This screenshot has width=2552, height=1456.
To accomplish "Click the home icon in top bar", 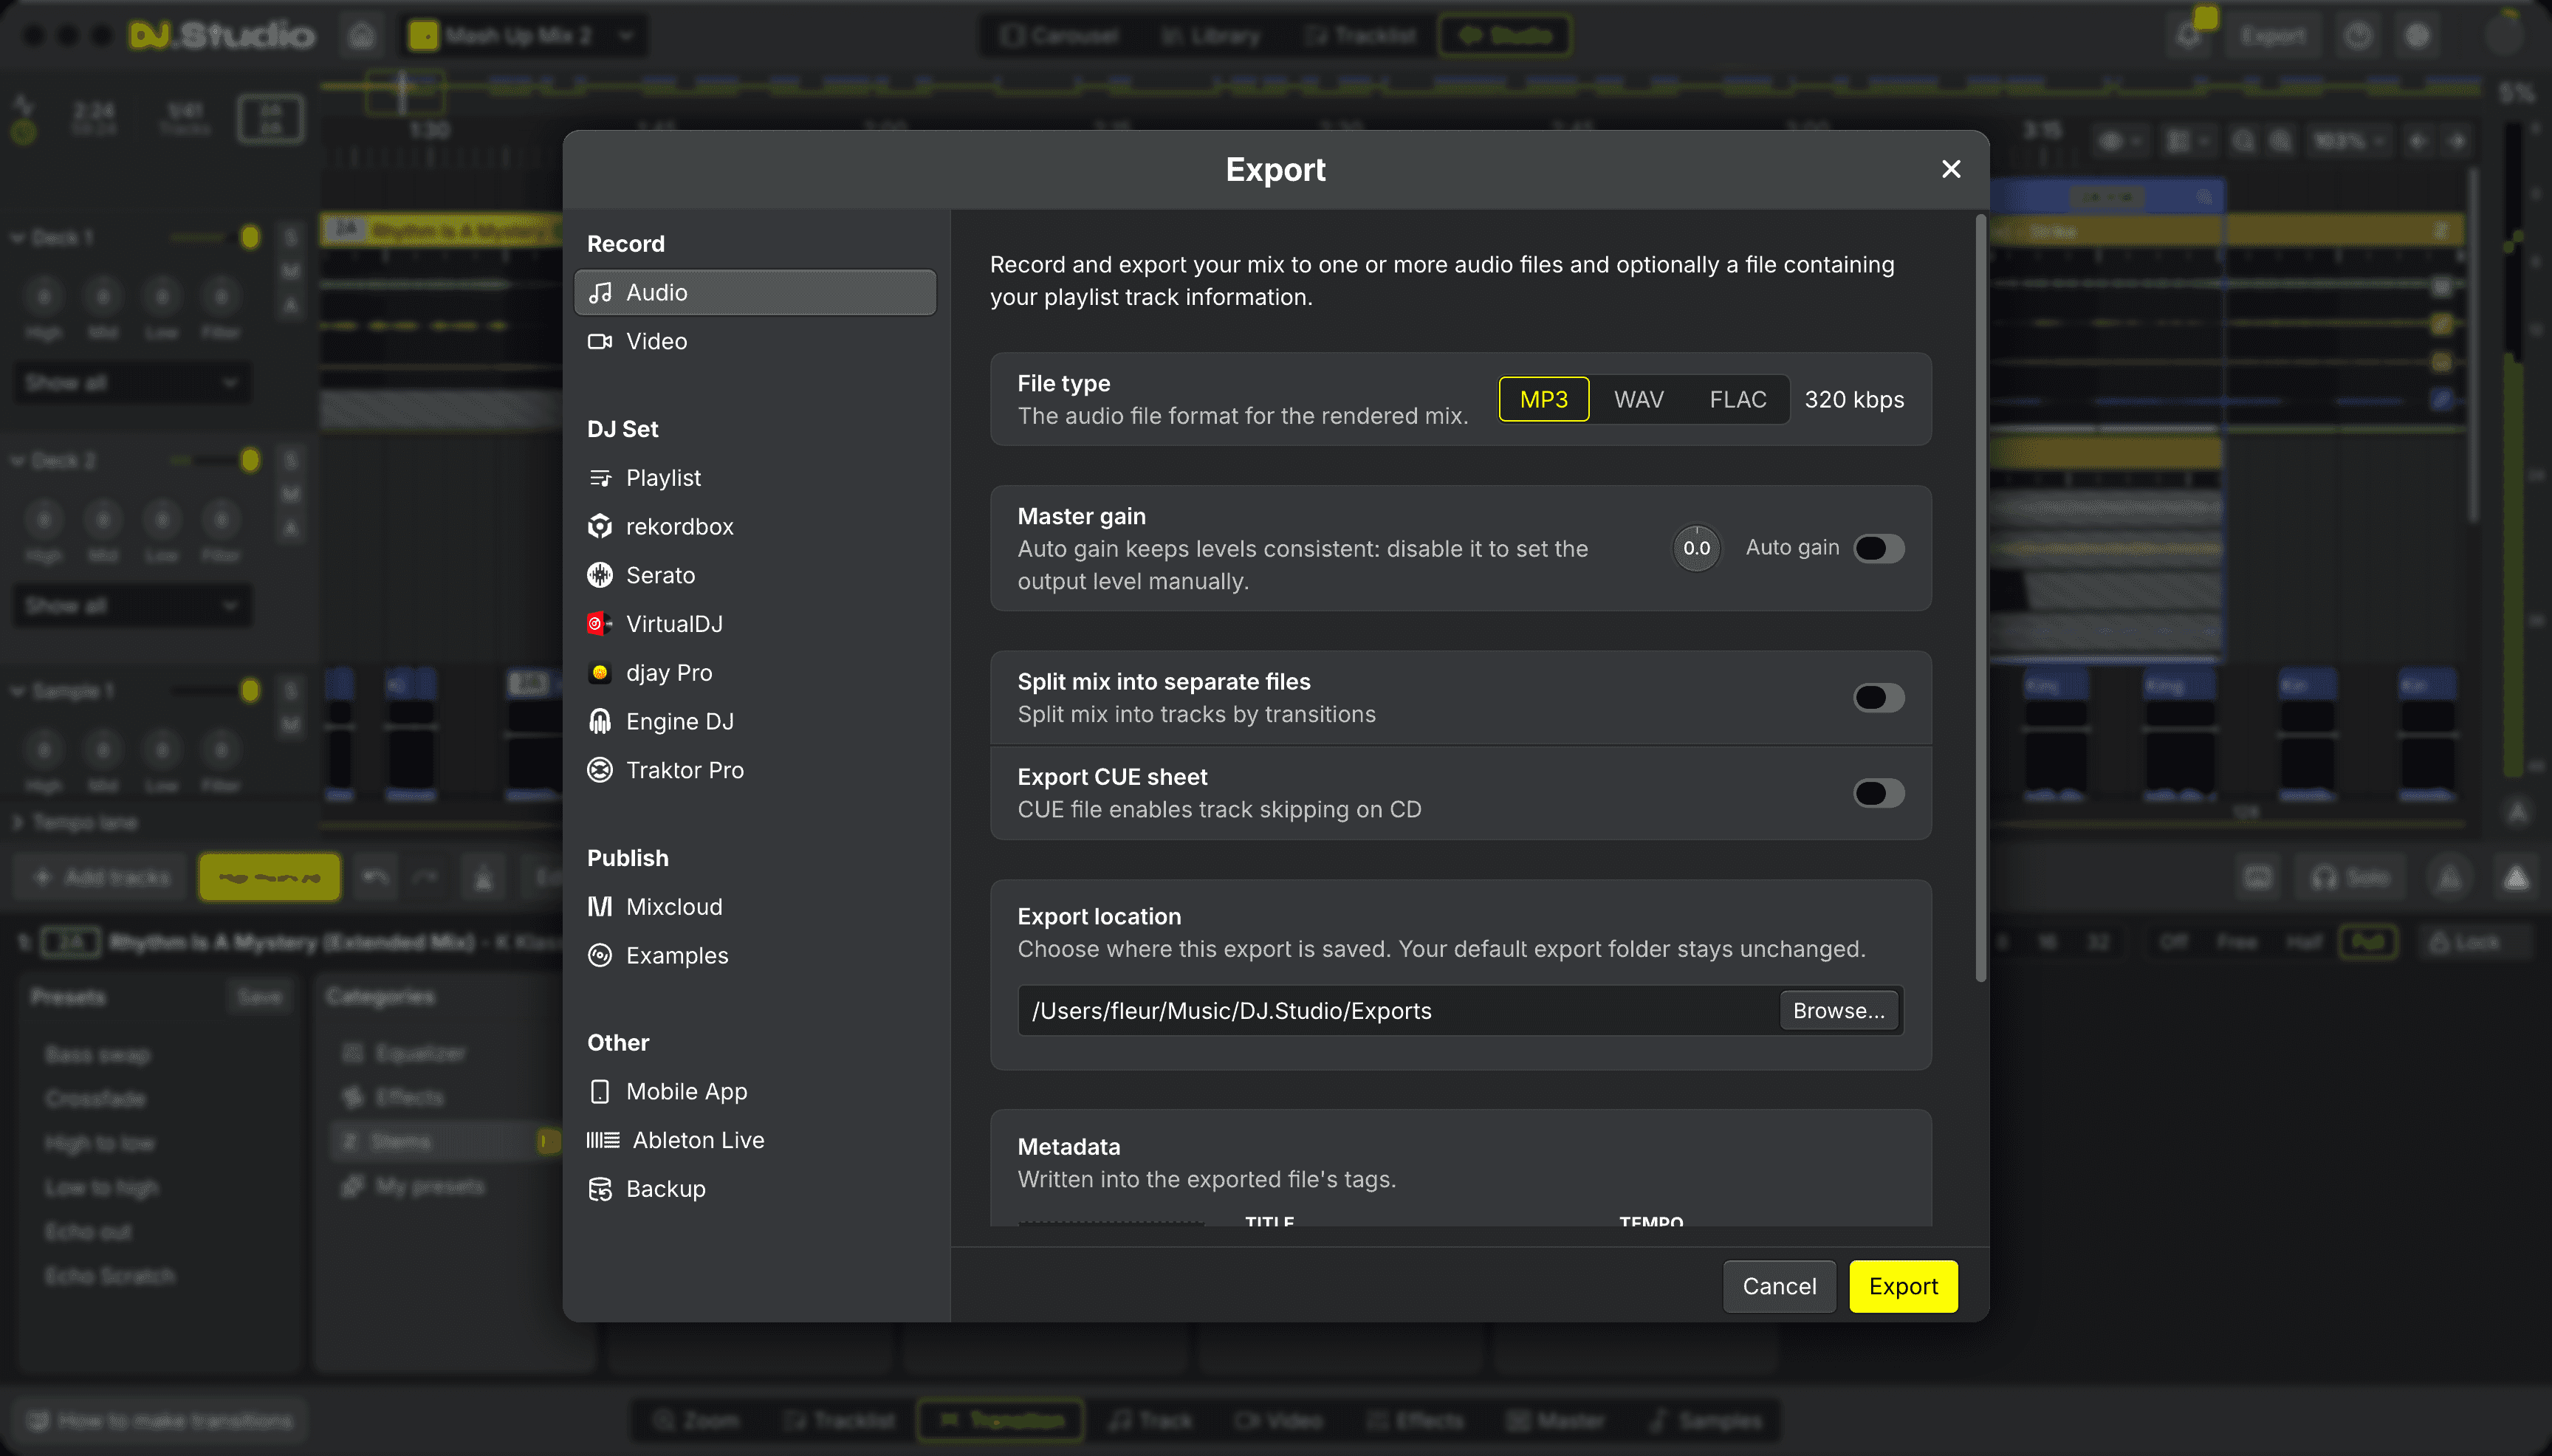I will [x=361, y=36].
